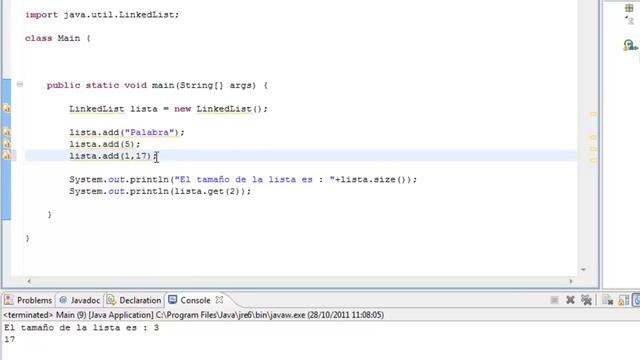Click the 'new LinkedList()' expression

[219, 109]
